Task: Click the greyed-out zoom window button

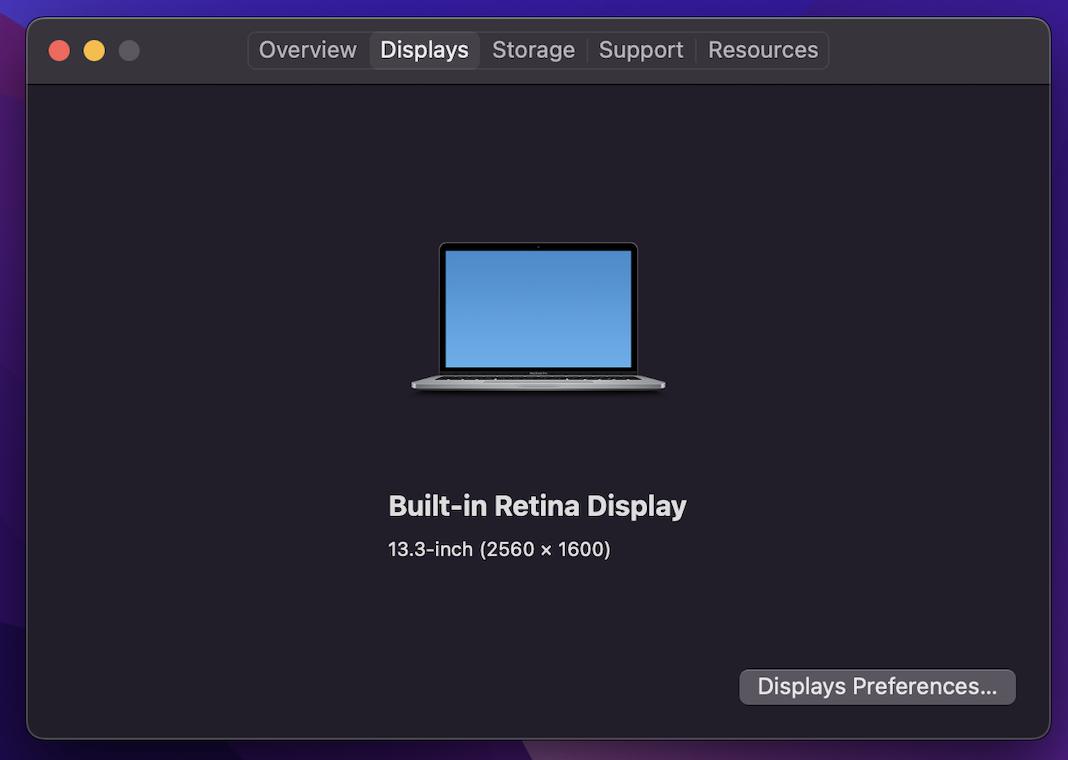Action: 129,50
